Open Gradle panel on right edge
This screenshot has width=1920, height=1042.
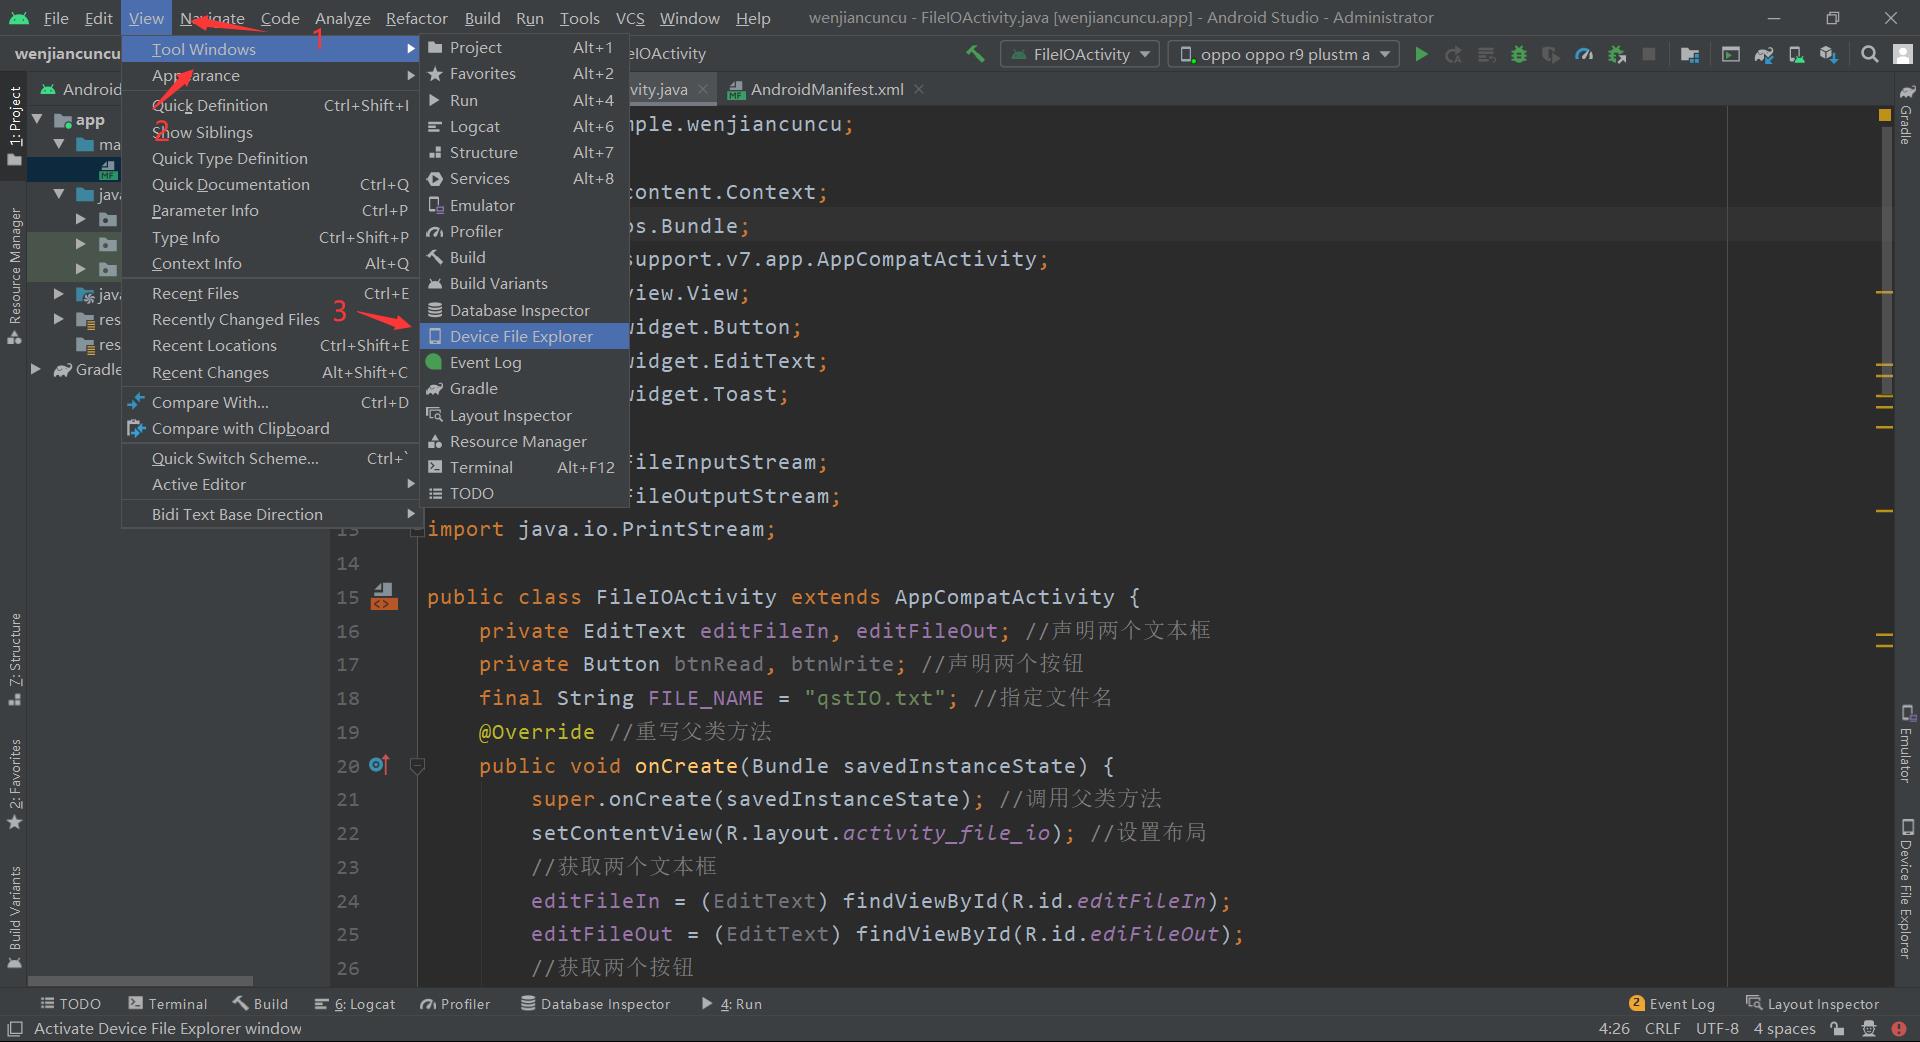point(1906,115)
